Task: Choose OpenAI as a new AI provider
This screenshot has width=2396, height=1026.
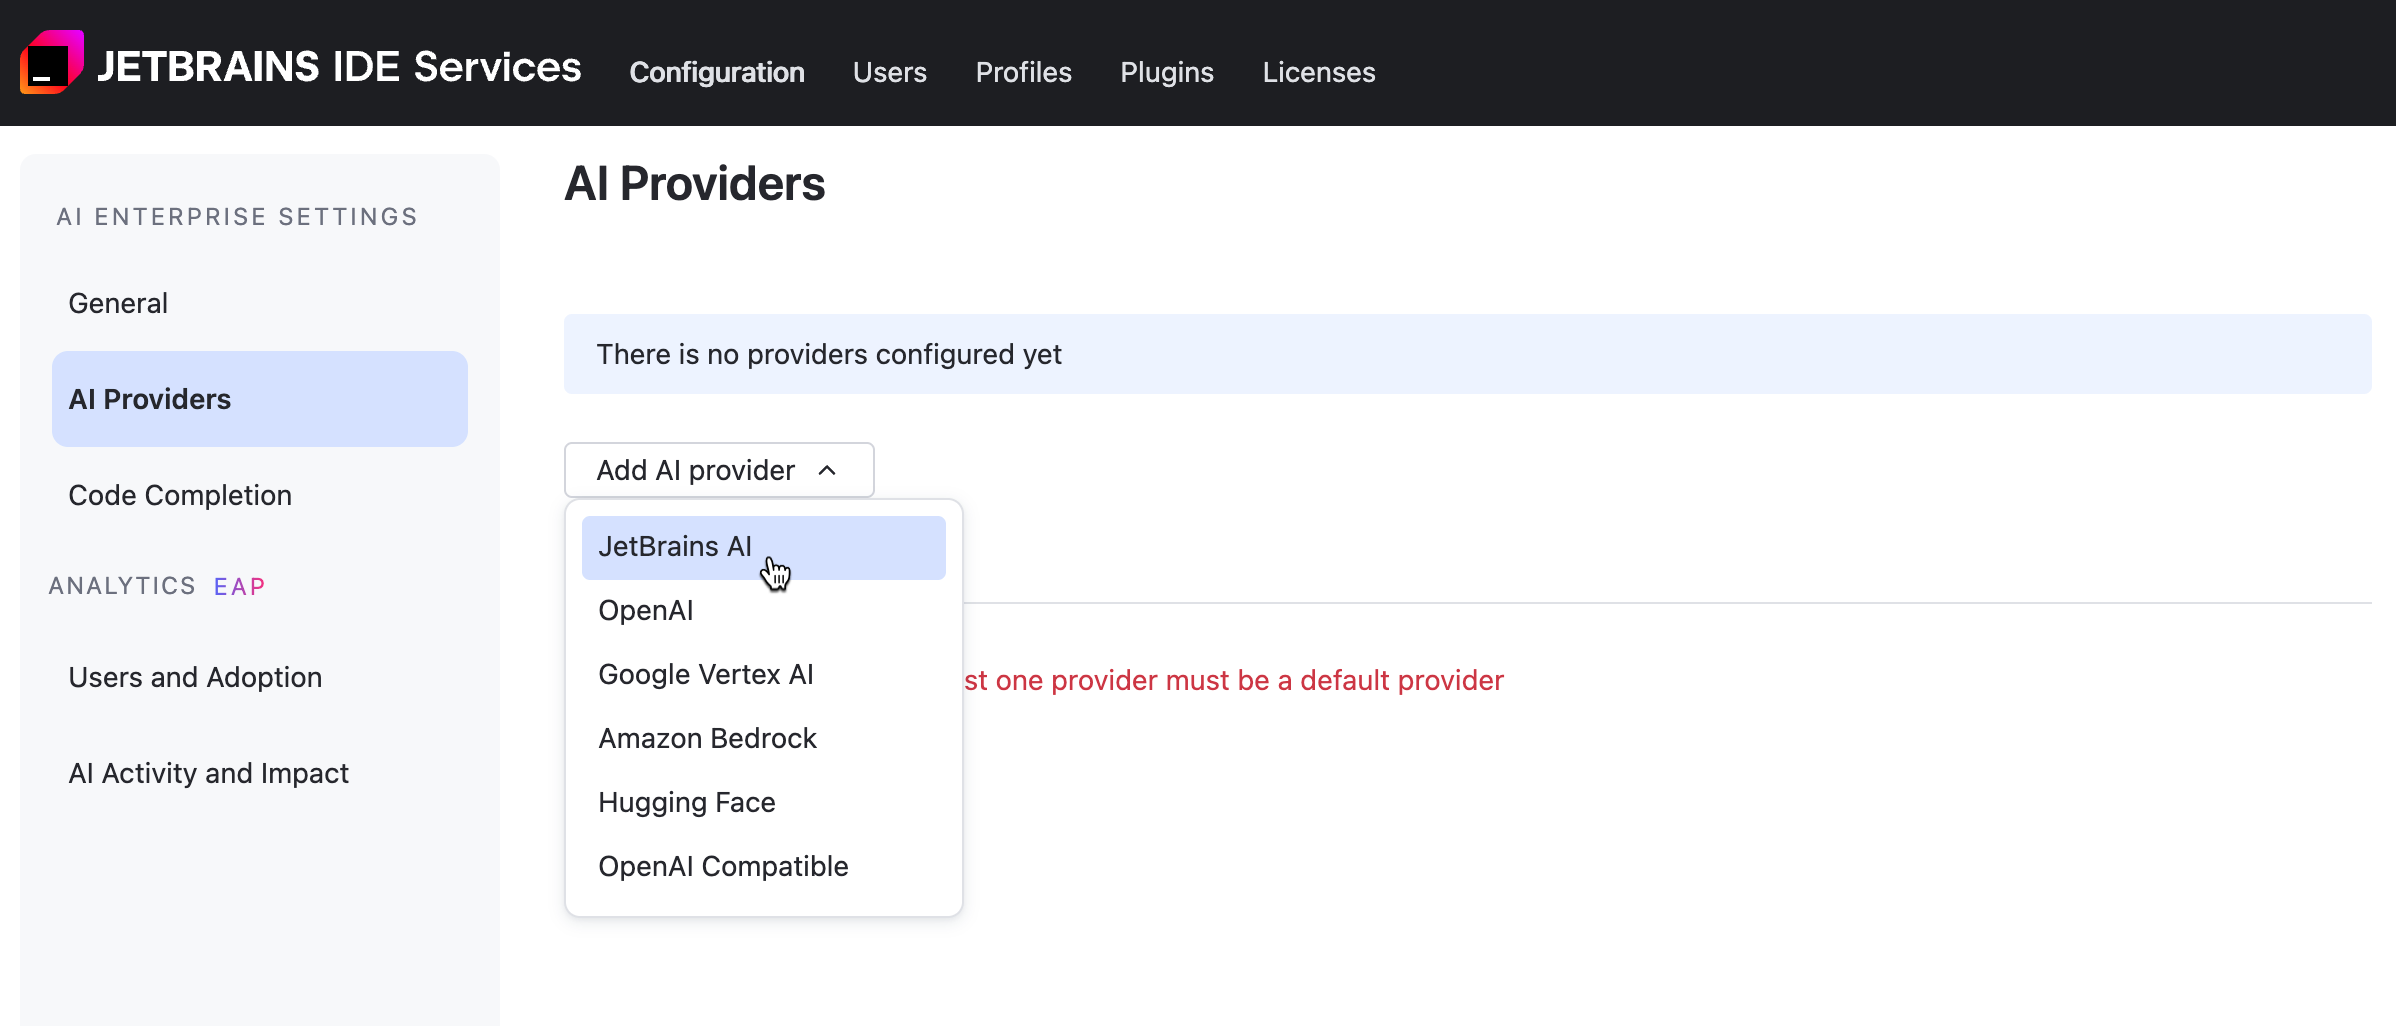Action: point(645,610)
